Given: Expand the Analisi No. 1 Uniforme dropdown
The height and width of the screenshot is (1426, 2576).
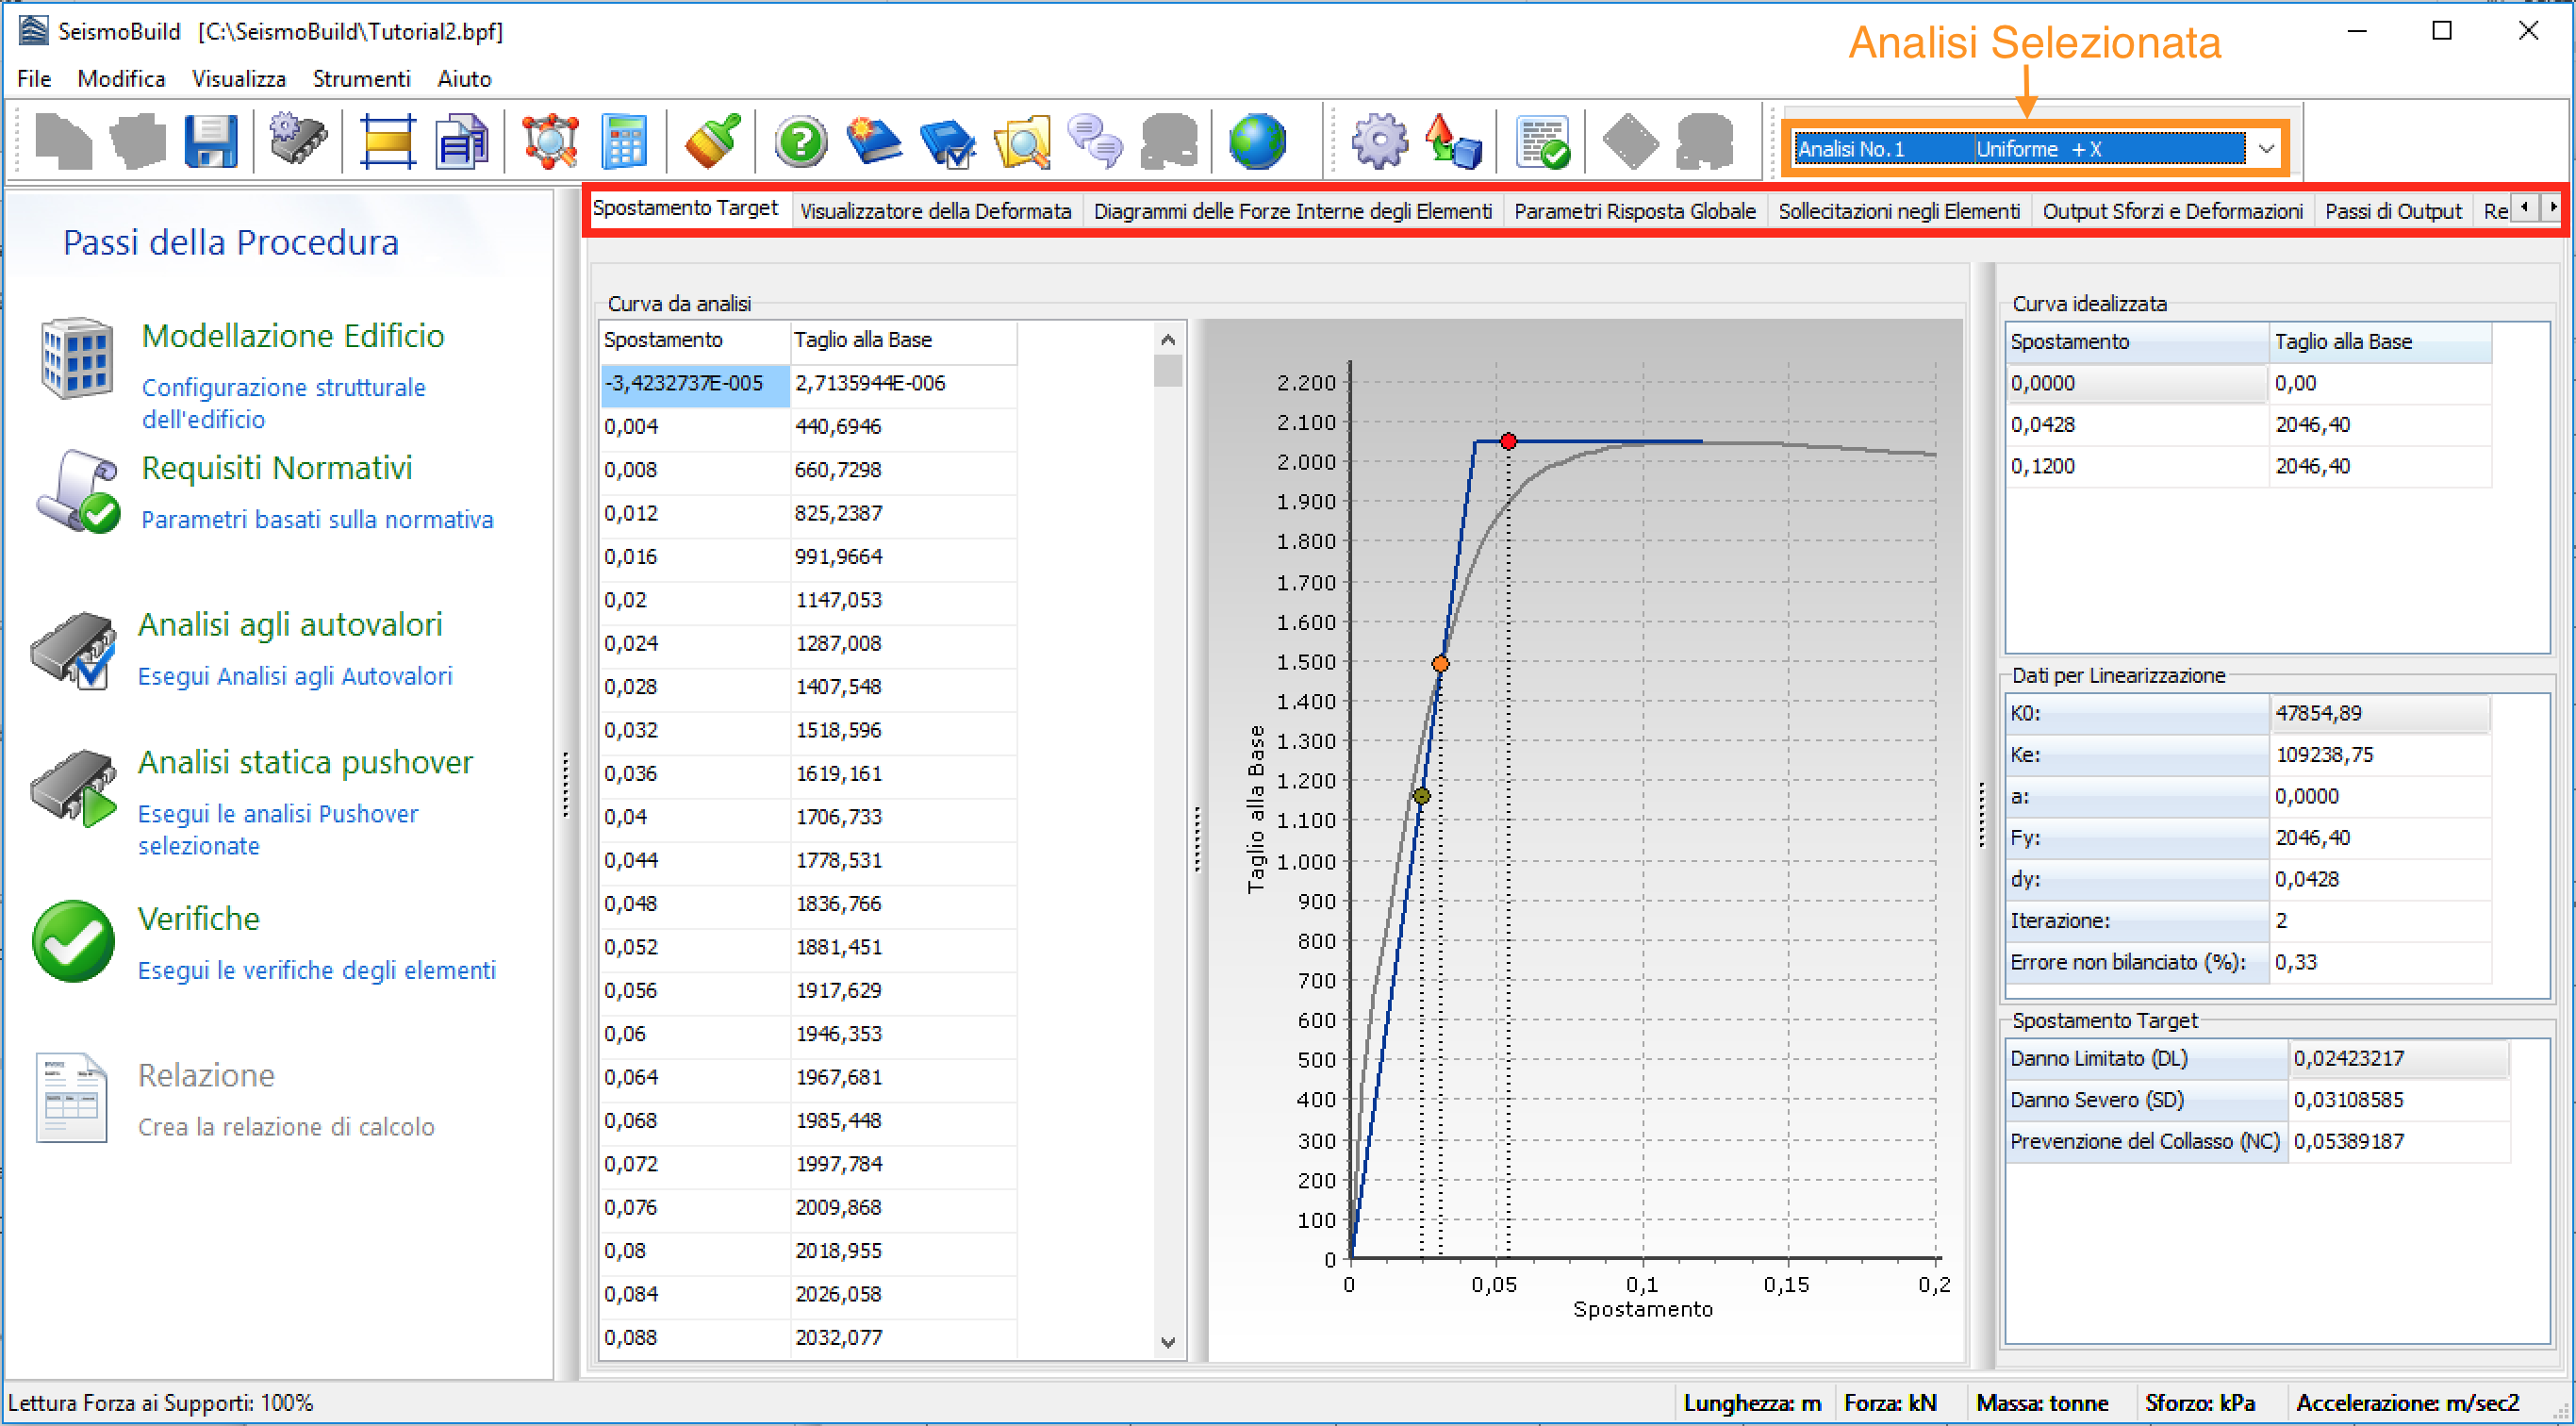Looking at the screenshot, I should point(2266,149).
